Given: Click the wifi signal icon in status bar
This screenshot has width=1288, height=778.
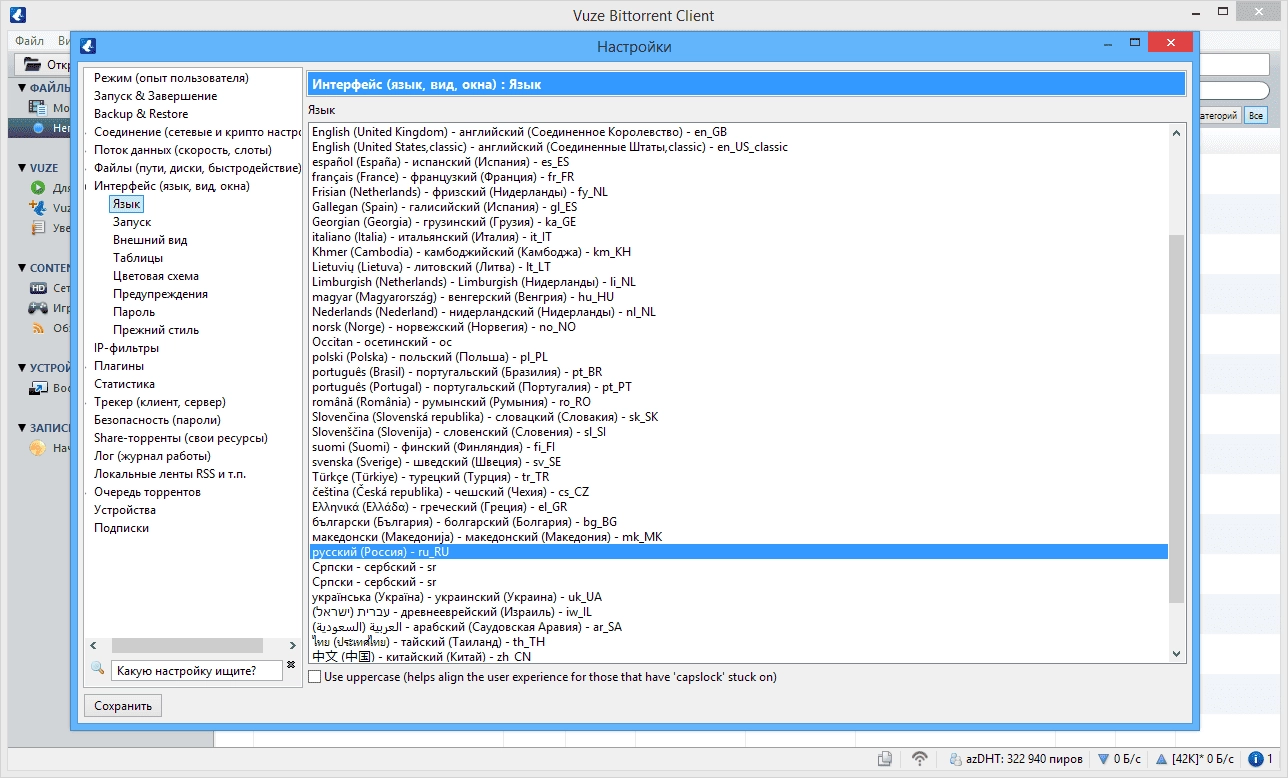Looking at the screenshot, I should pos(920,759).
